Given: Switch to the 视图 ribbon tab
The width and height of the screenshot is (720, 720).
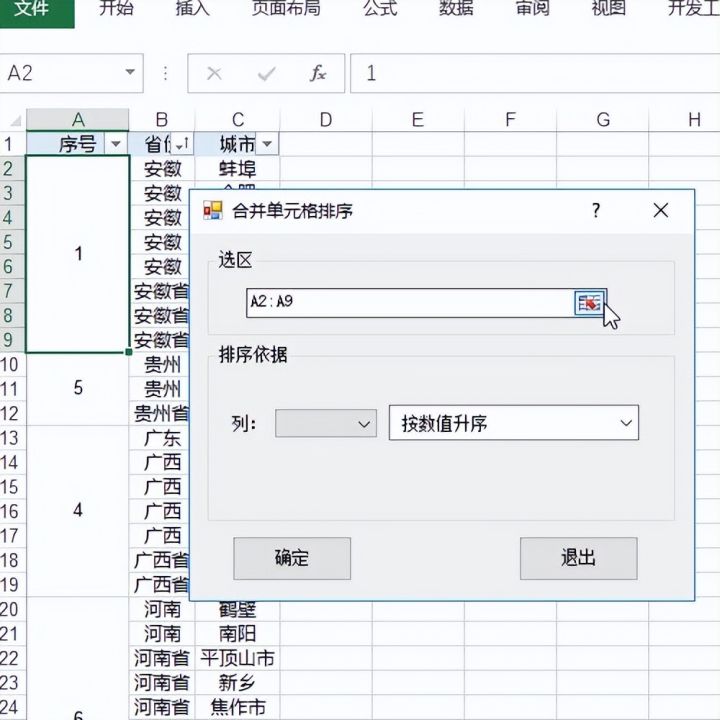Looking at the screenshot, I should click(x=608, y=8).
